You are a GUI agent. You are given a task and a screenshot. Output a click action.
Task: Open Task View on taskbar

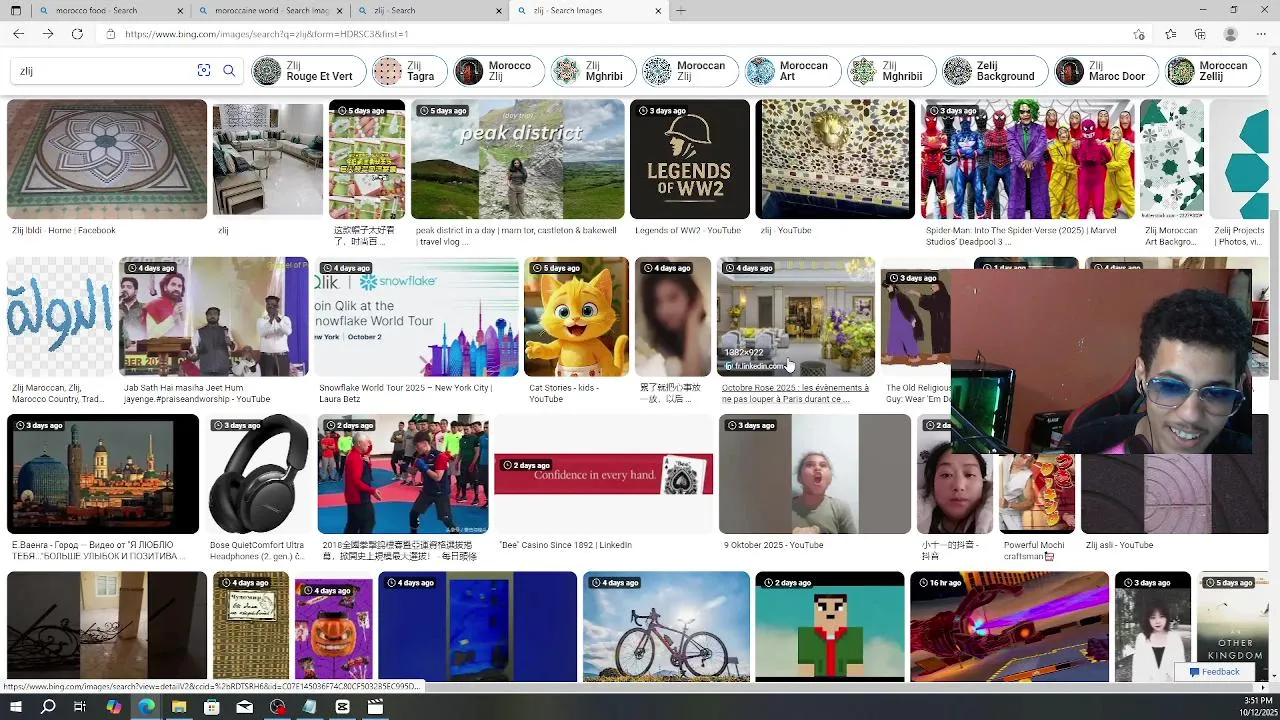[80, 707]
